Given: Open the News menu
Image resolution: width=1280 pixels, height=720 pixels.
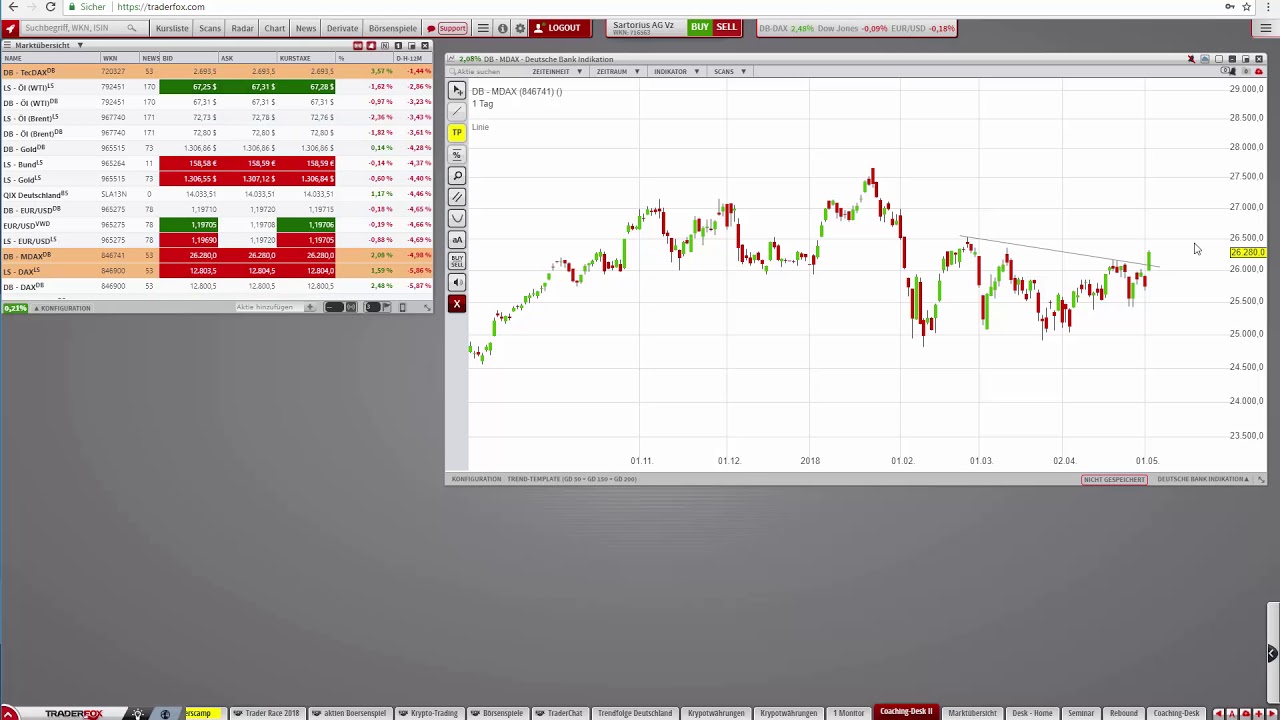Looking at the screenshot, I should 306,28.
